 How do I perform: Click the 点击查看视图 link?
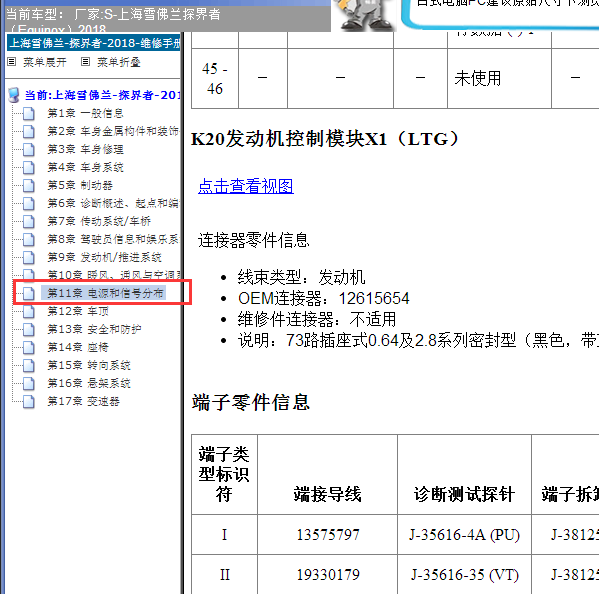pyautogui.click(x=246, y=186)
